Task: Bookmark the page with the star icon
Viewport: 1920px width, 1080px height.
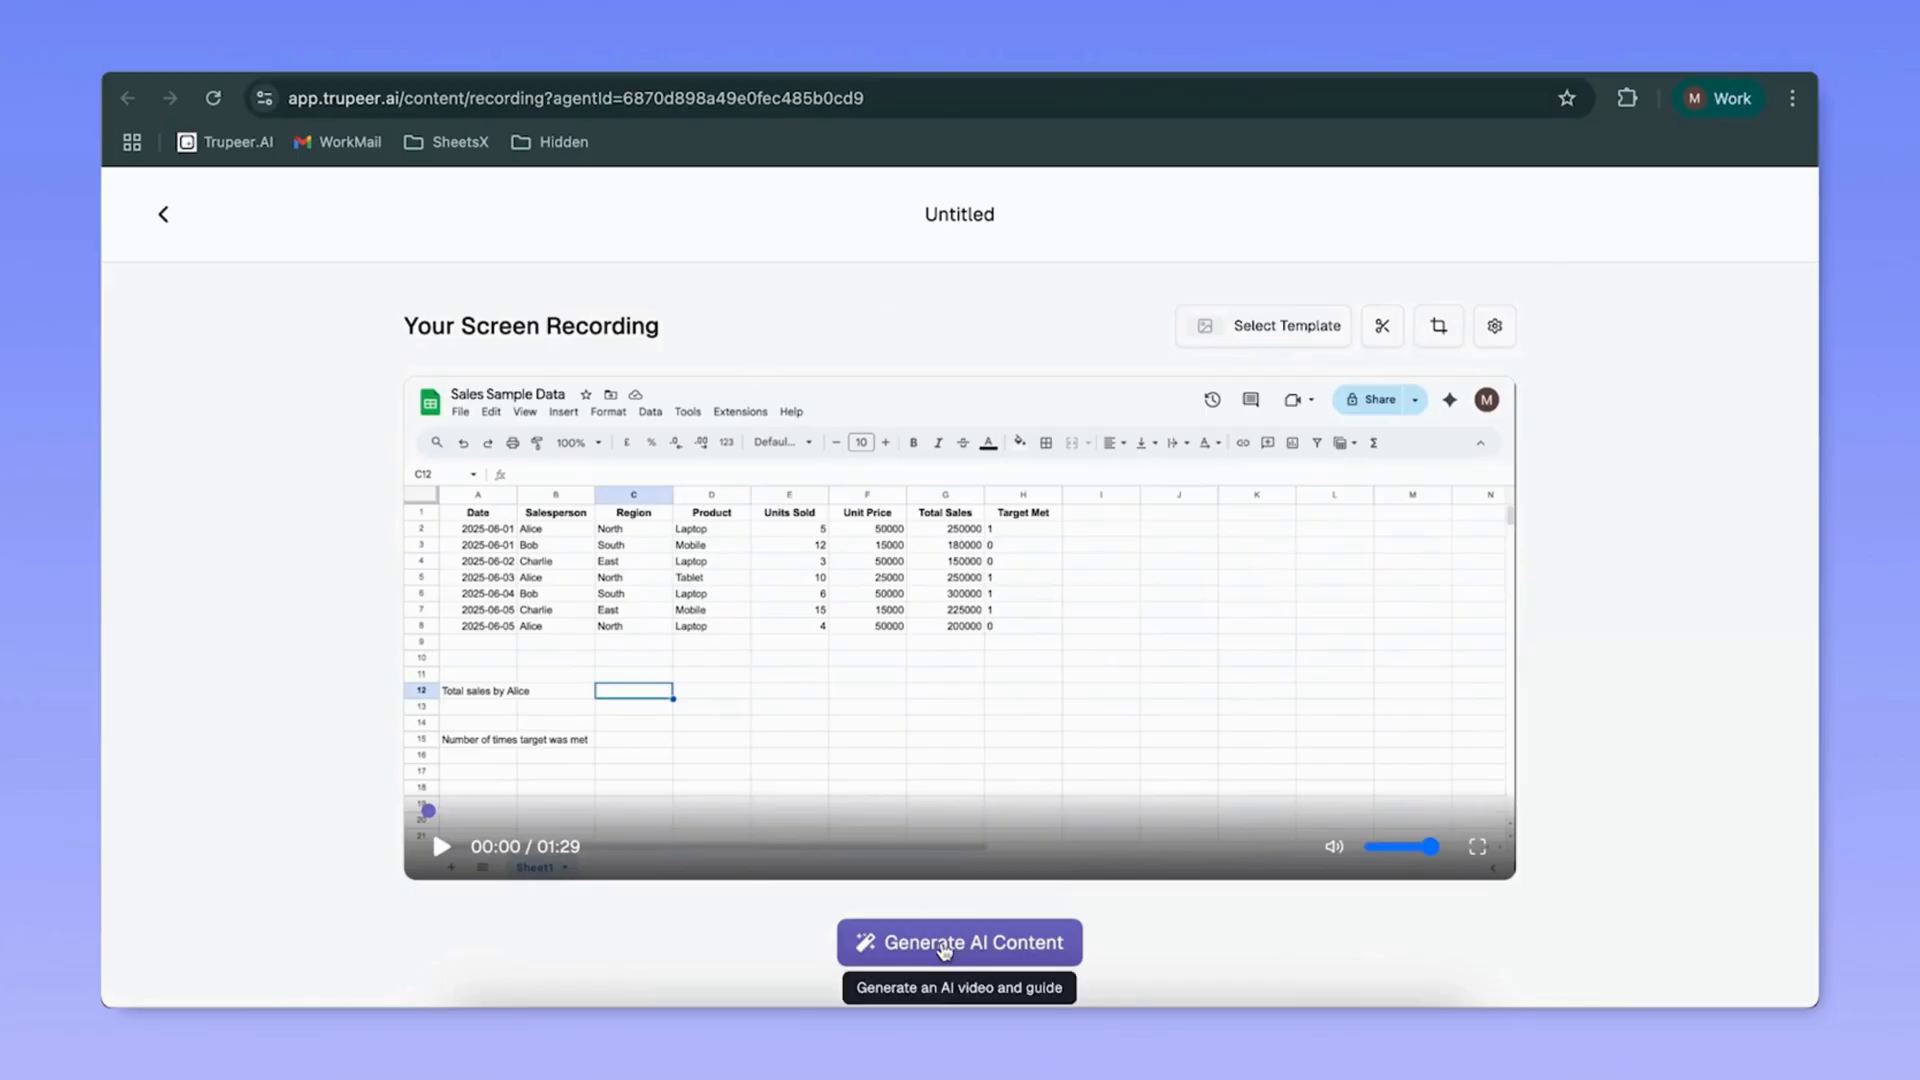Action: pyautogui.click(x=1566, y=98)
